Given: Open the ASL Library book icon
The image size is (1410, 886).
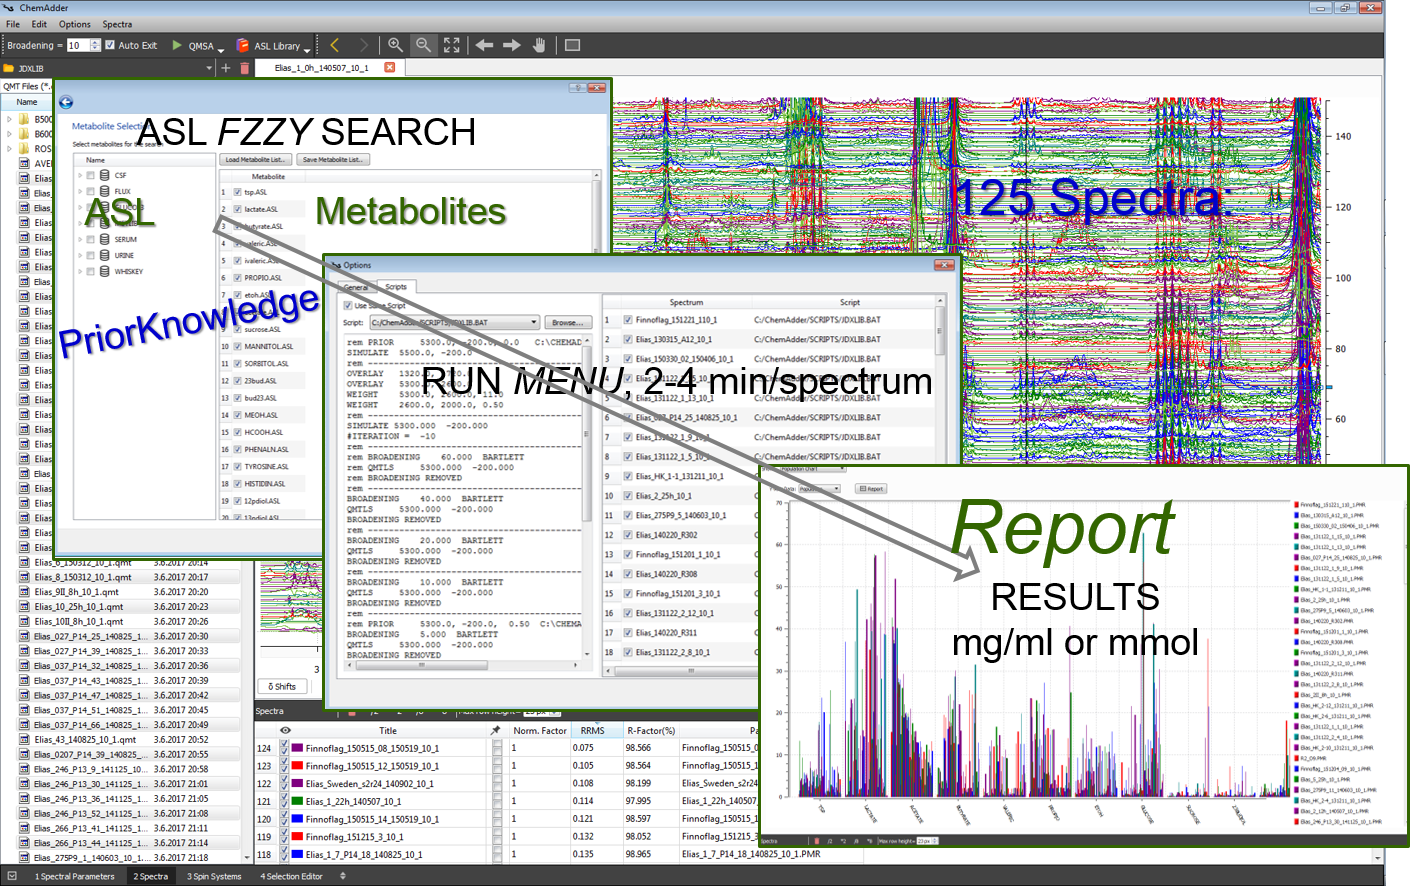Looking at the screenshot, I should (242, 45).
